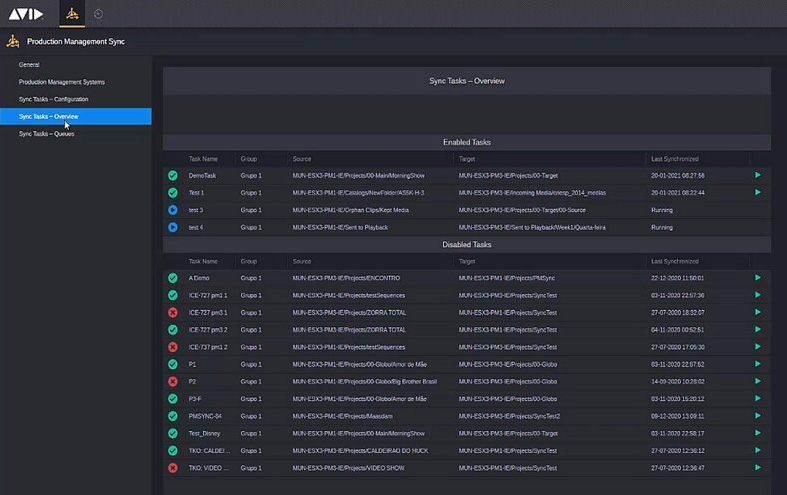Image resolution: width=787 pixels, height=495 pixels.
Task: Run the TKD: CALDEI... sync task
Action: click(x=758, y=450)
